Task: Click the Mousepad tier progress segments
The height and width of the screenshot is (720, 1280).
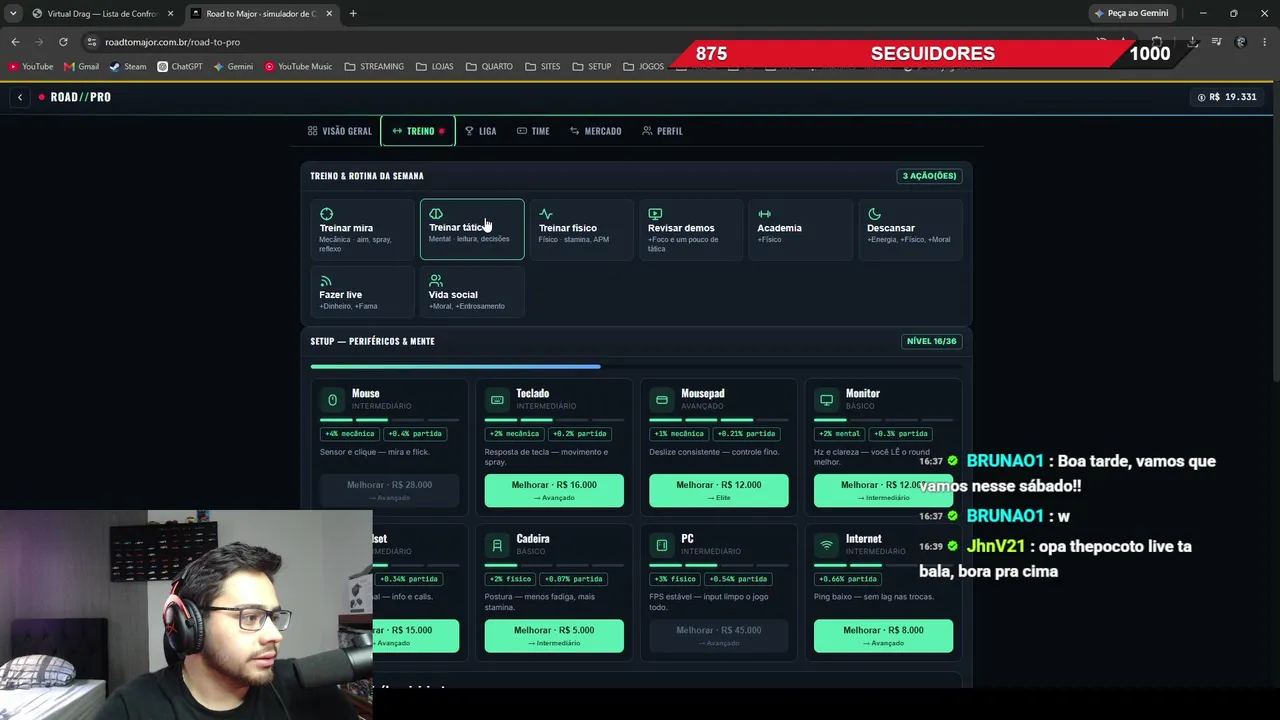Action: [x=719, y=420]
